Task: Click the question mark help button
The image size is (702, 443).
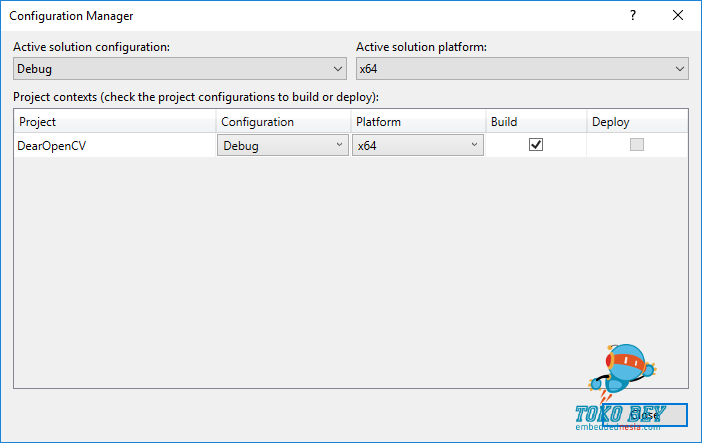Action: (633, 16)
